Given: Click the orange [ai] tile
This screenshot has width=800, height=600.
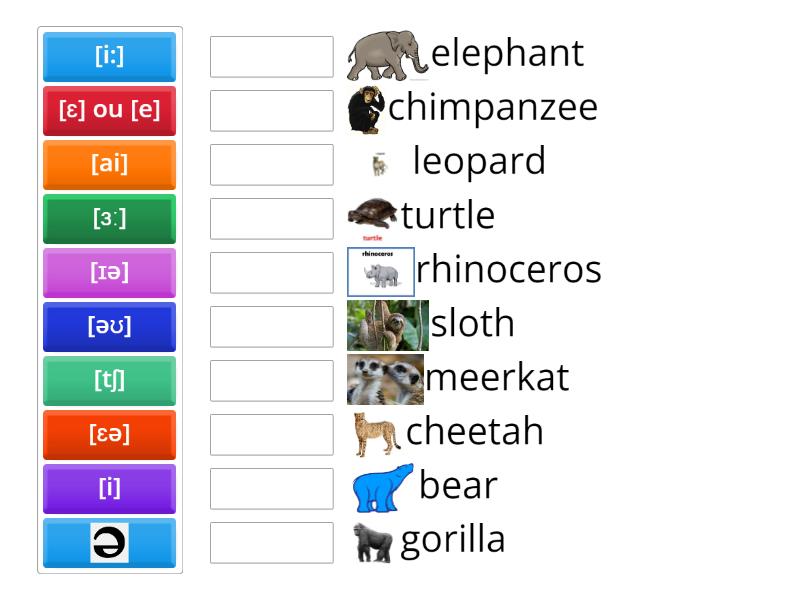Looking at the screenshot, I should coord(109,165).
